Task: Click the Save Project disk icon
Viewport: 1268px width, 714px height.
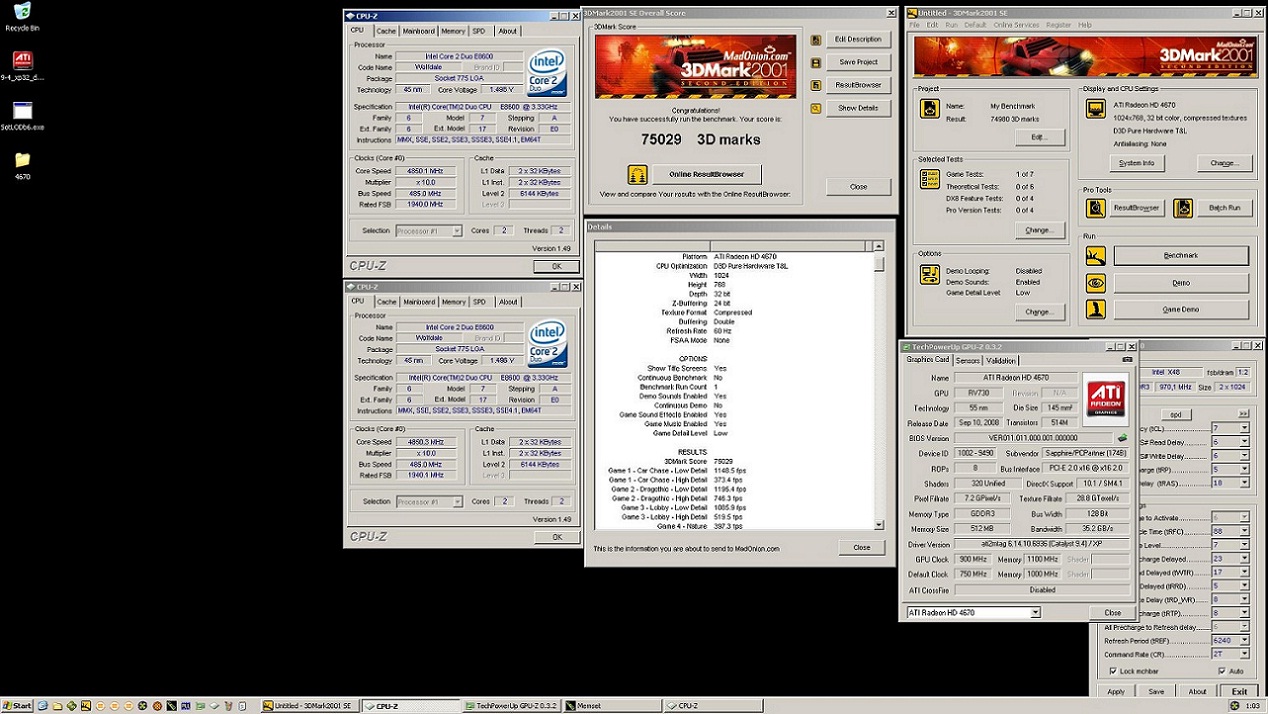Action: point(816,63)
